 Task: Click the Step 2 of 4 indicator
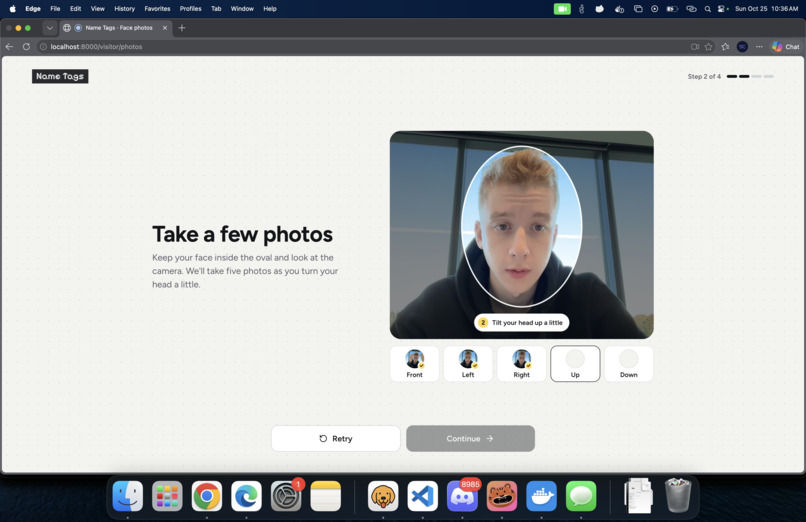(x=730, y=76)
